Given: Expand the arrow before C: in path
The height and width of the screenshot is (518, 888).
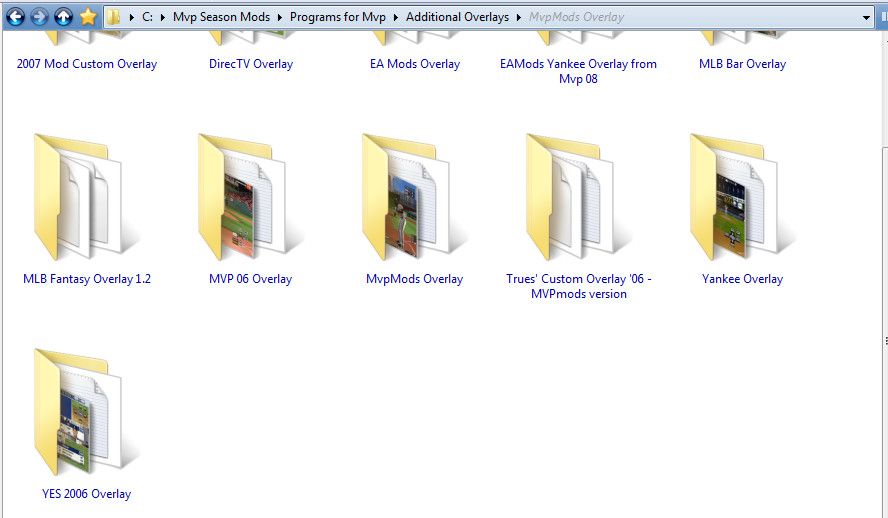Looking at the screenshot, I should (x=131, y=18).
